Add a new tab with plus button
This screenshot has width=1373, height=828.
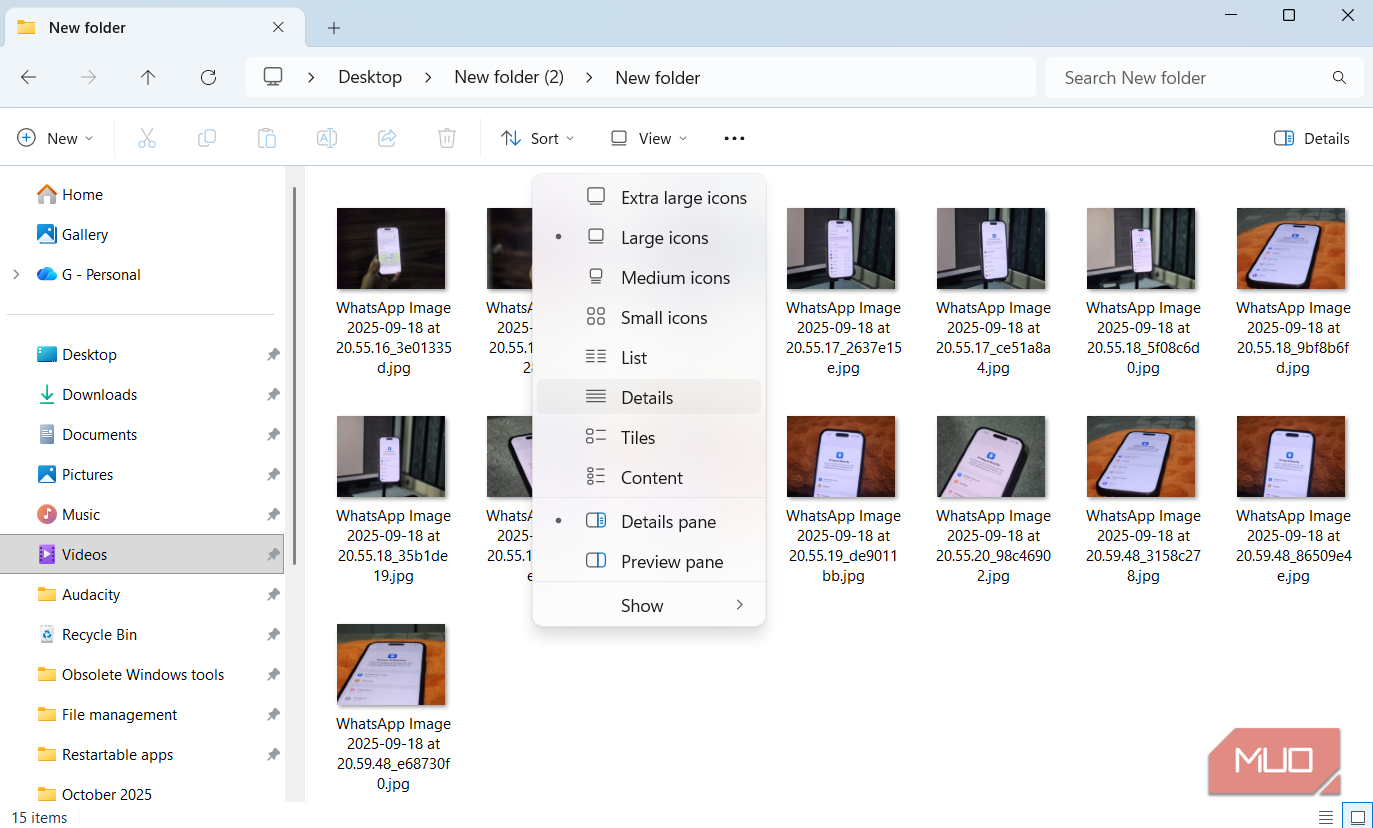click(x=334, y=28)
